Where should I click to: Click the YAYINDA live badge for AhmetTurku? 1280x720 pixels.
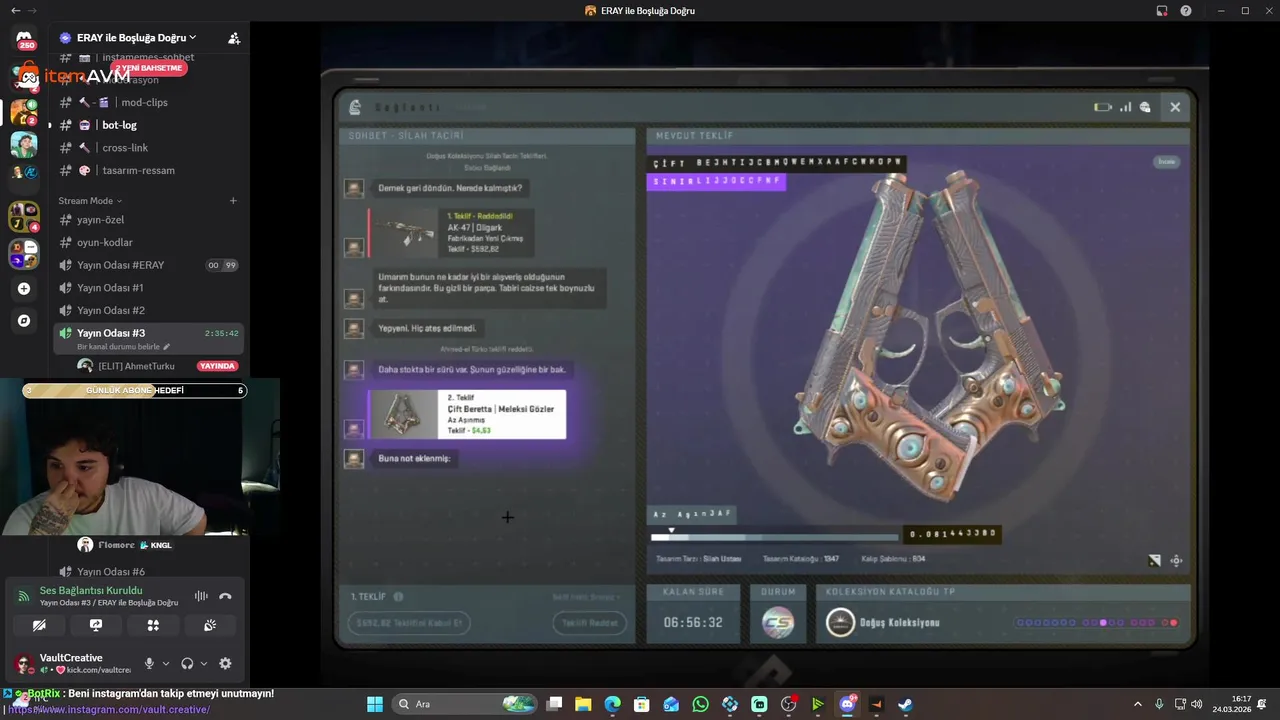click(x=217, y=366)
